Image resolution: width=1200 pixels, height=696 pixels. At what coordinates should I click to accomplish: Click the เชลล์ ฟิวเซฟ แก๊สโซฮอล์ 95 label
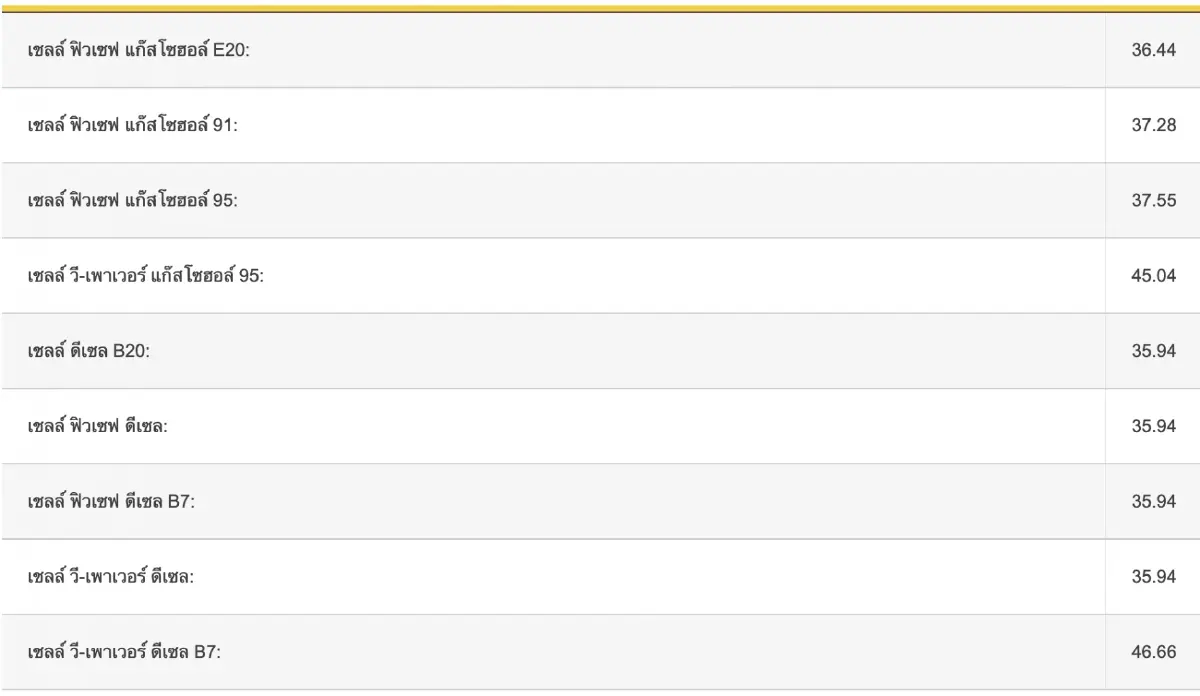click(x=133, y=201)
